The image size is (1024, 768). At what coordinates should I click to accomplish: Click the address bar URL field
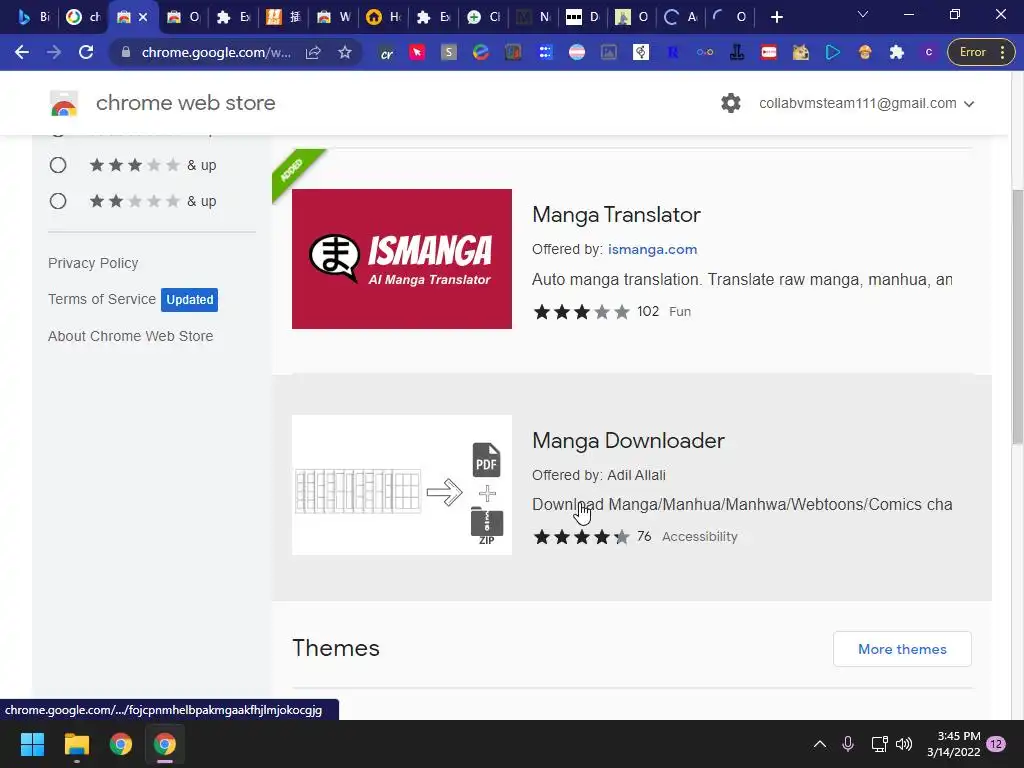pyautogui.click(x=216, y=52)
